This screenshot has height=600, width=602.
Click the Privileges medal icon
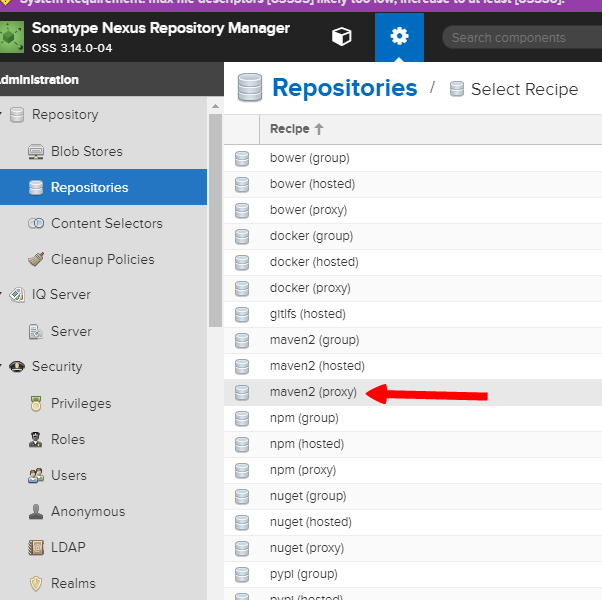pos(36,403)
